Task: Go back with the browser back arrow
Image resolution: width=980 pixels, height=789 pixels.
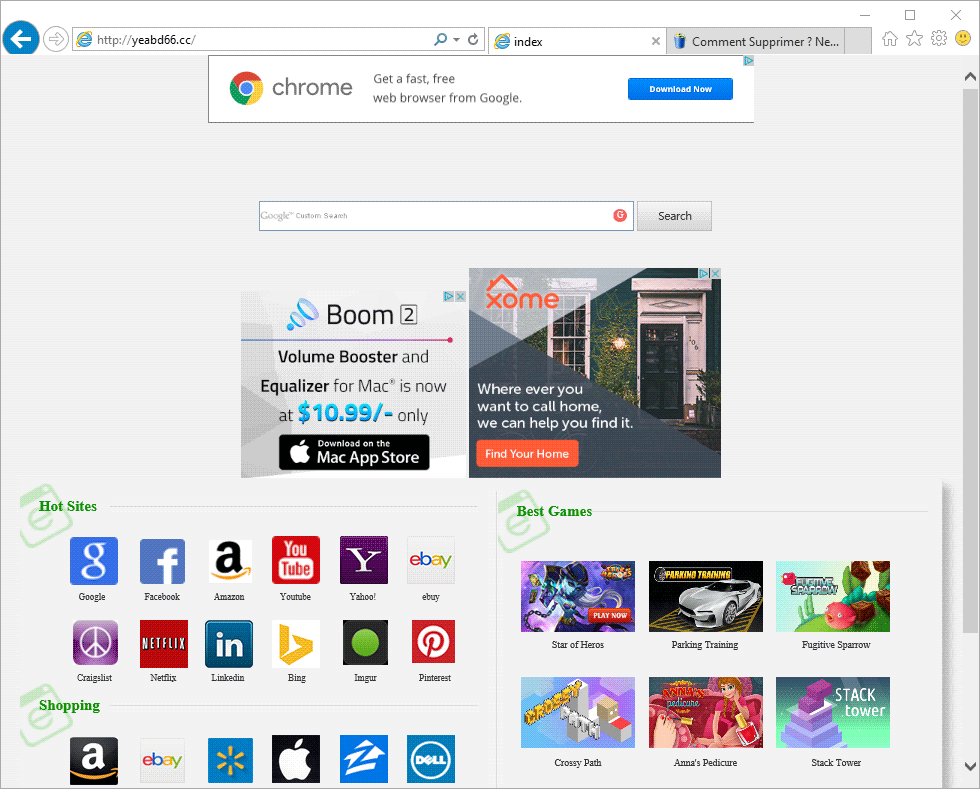Action: click(x=21, y=39)
